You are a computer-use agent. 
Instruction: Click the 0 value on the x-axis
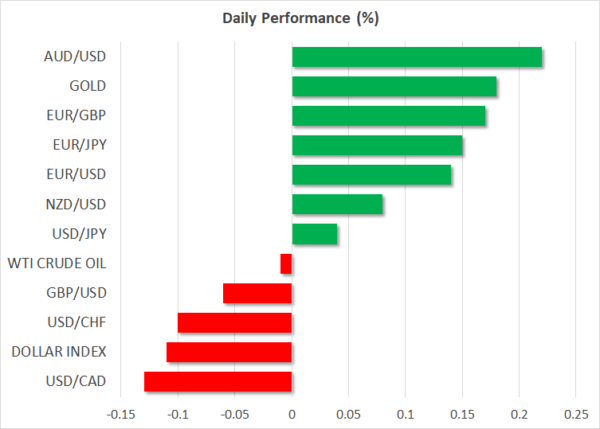pyautogui.click(x=291, y=413)
